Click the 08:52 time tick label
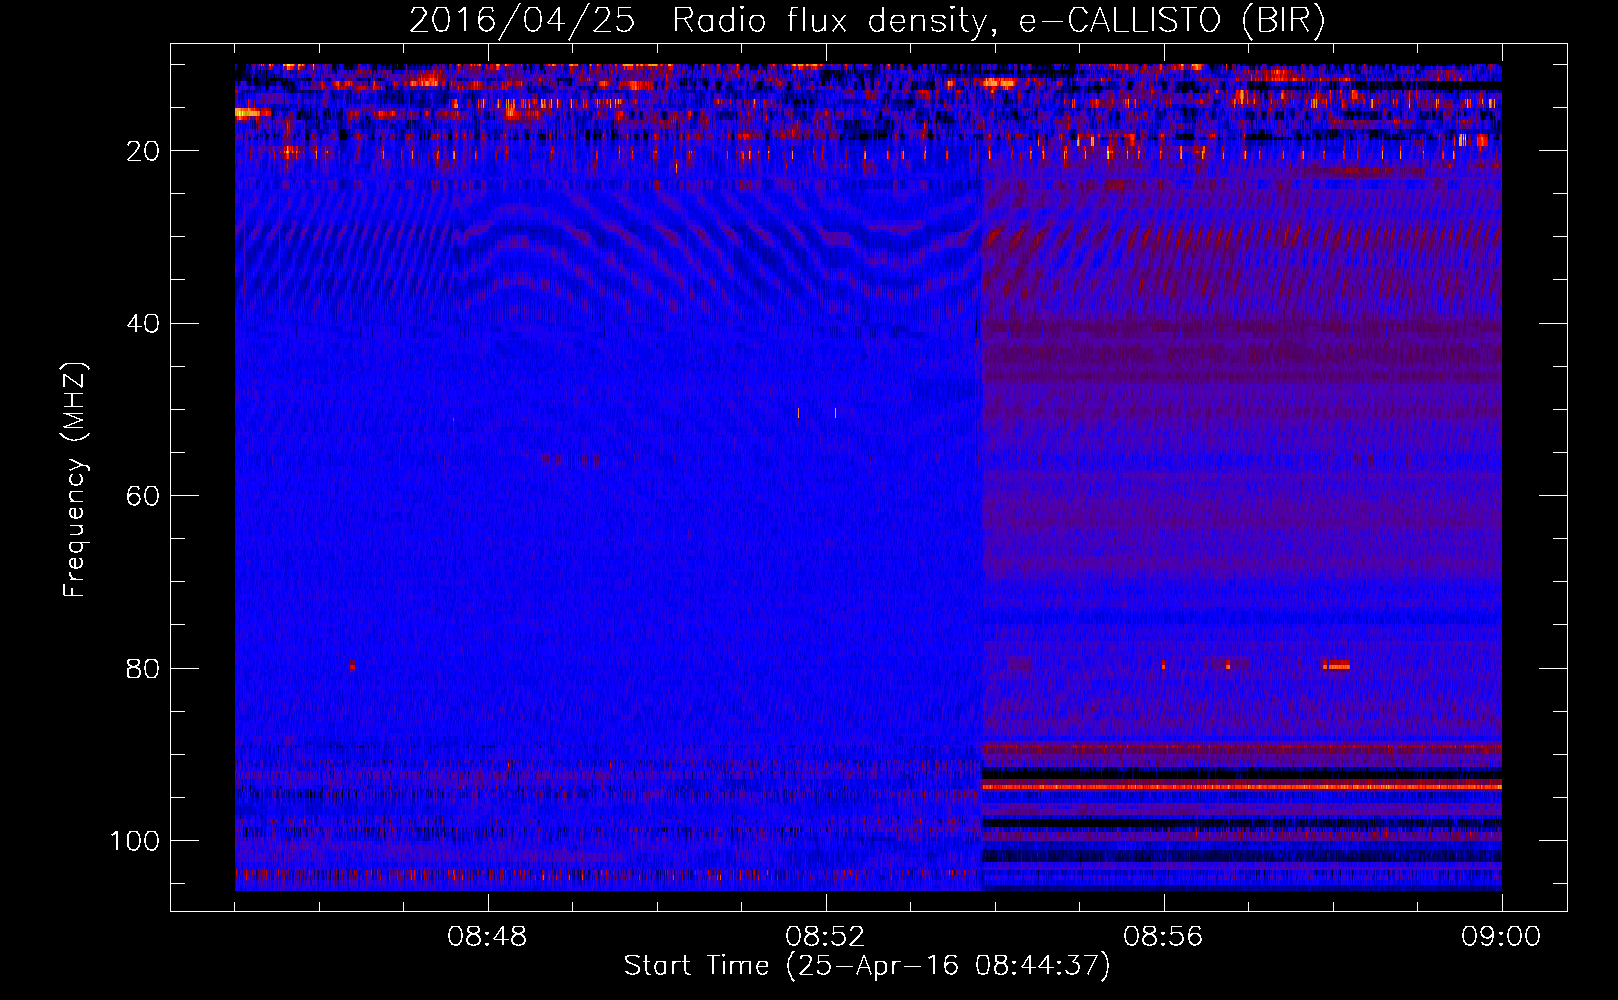The width and height of the screenshot is (1618, 1000). pos(825,938)
